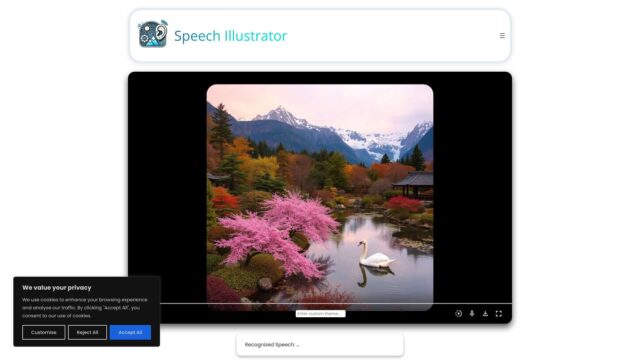The image size is (640, 360).
Task: Click the Speech Illustrator logo icon
Action: click(153, 34)
